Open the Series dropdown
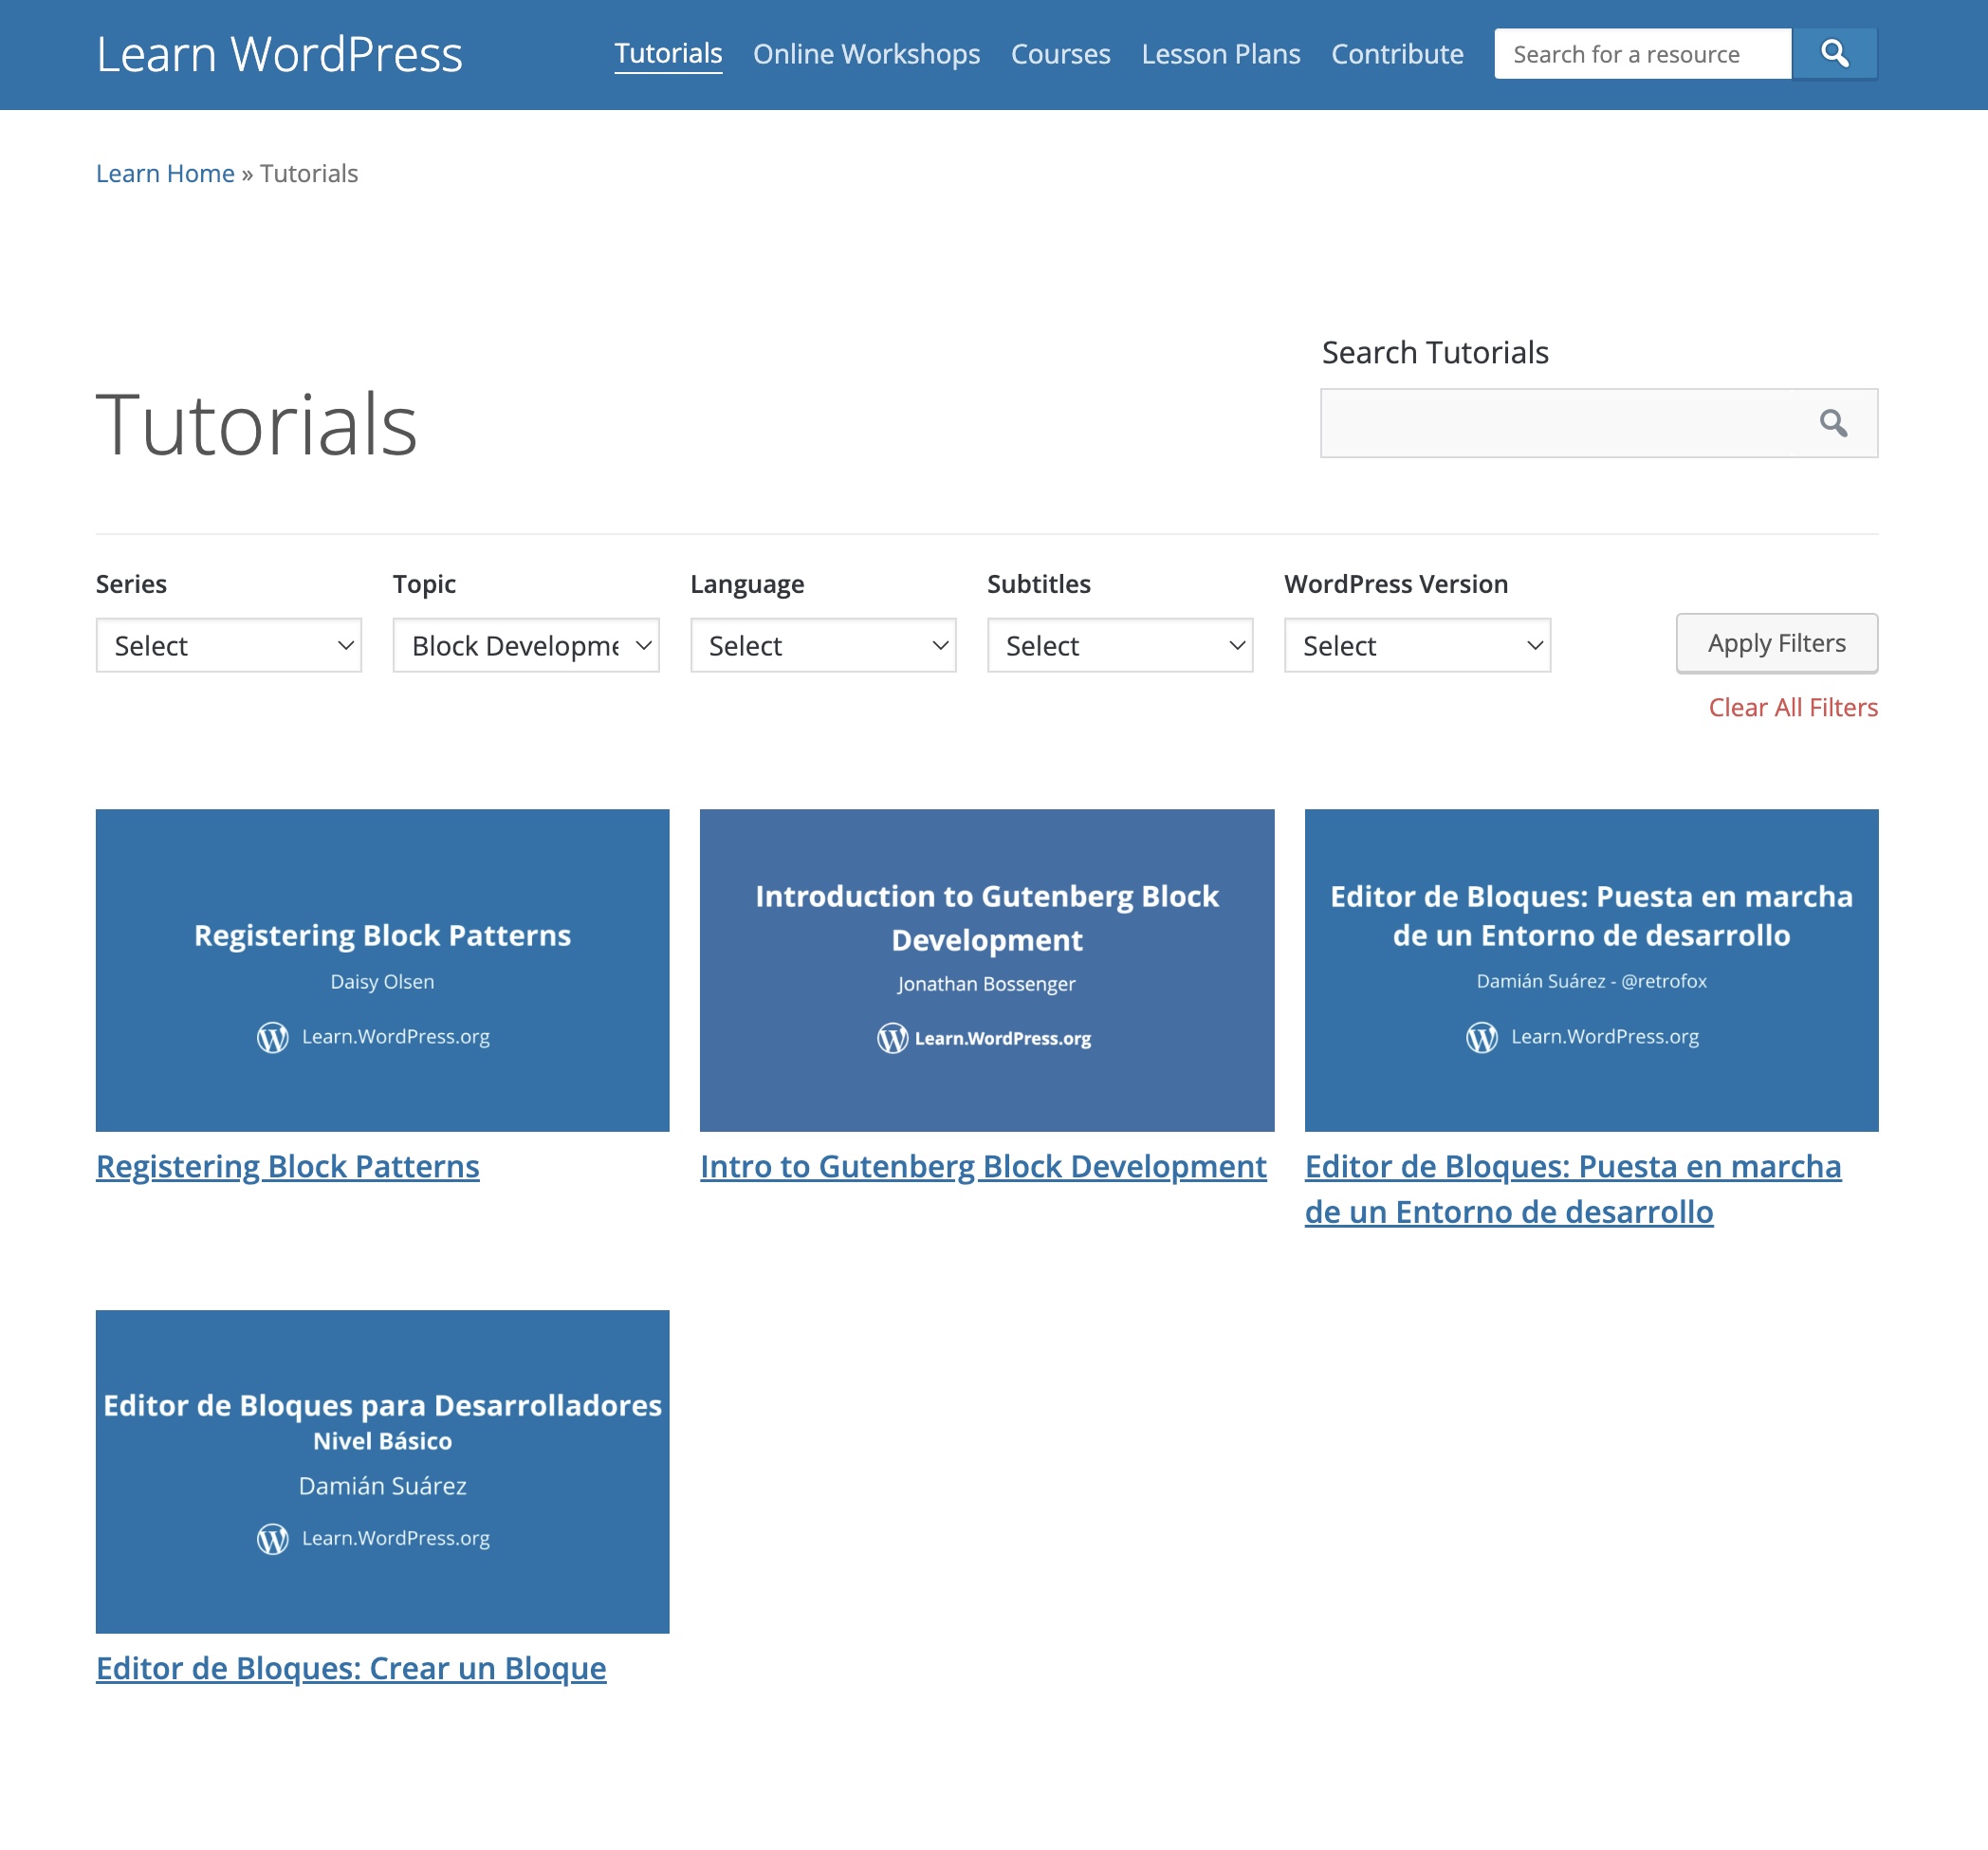 point(228,645)
